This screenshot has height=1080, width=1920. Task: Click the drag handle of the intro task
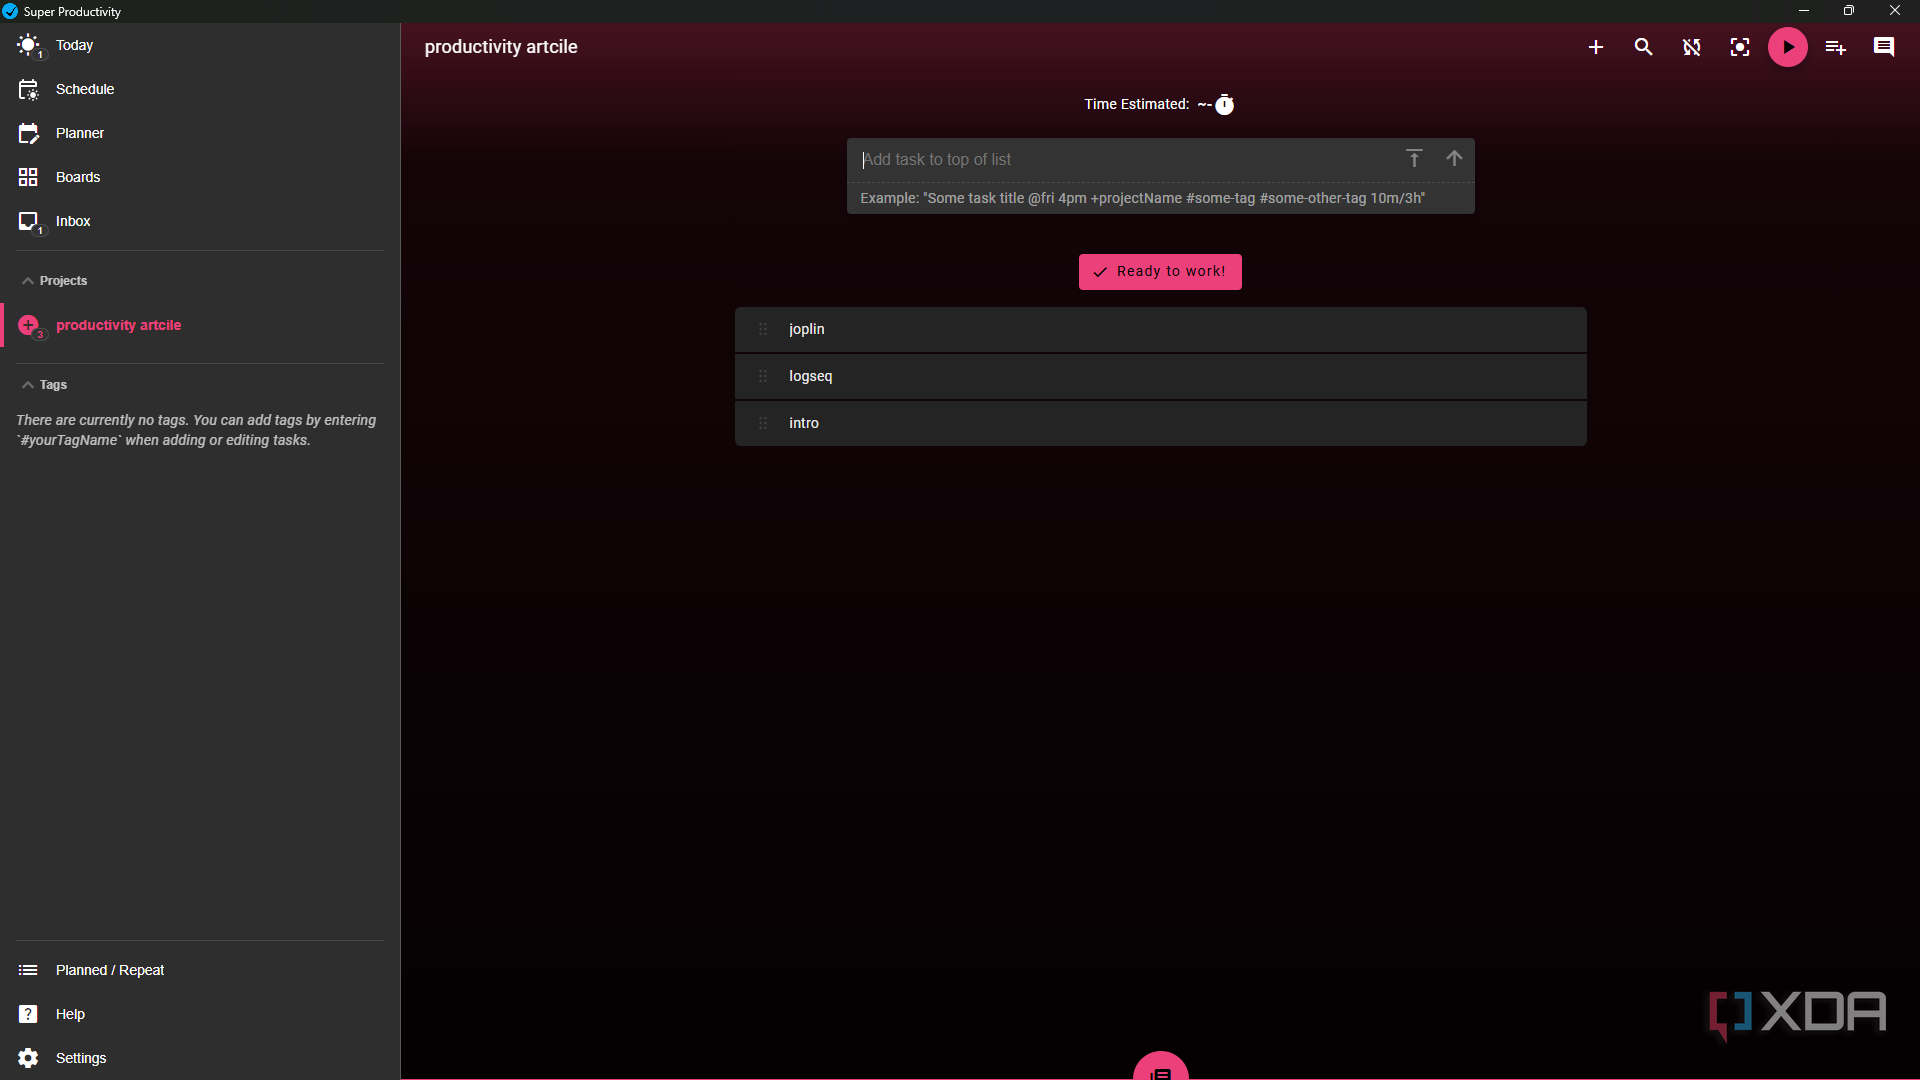[x=763, y=423]
